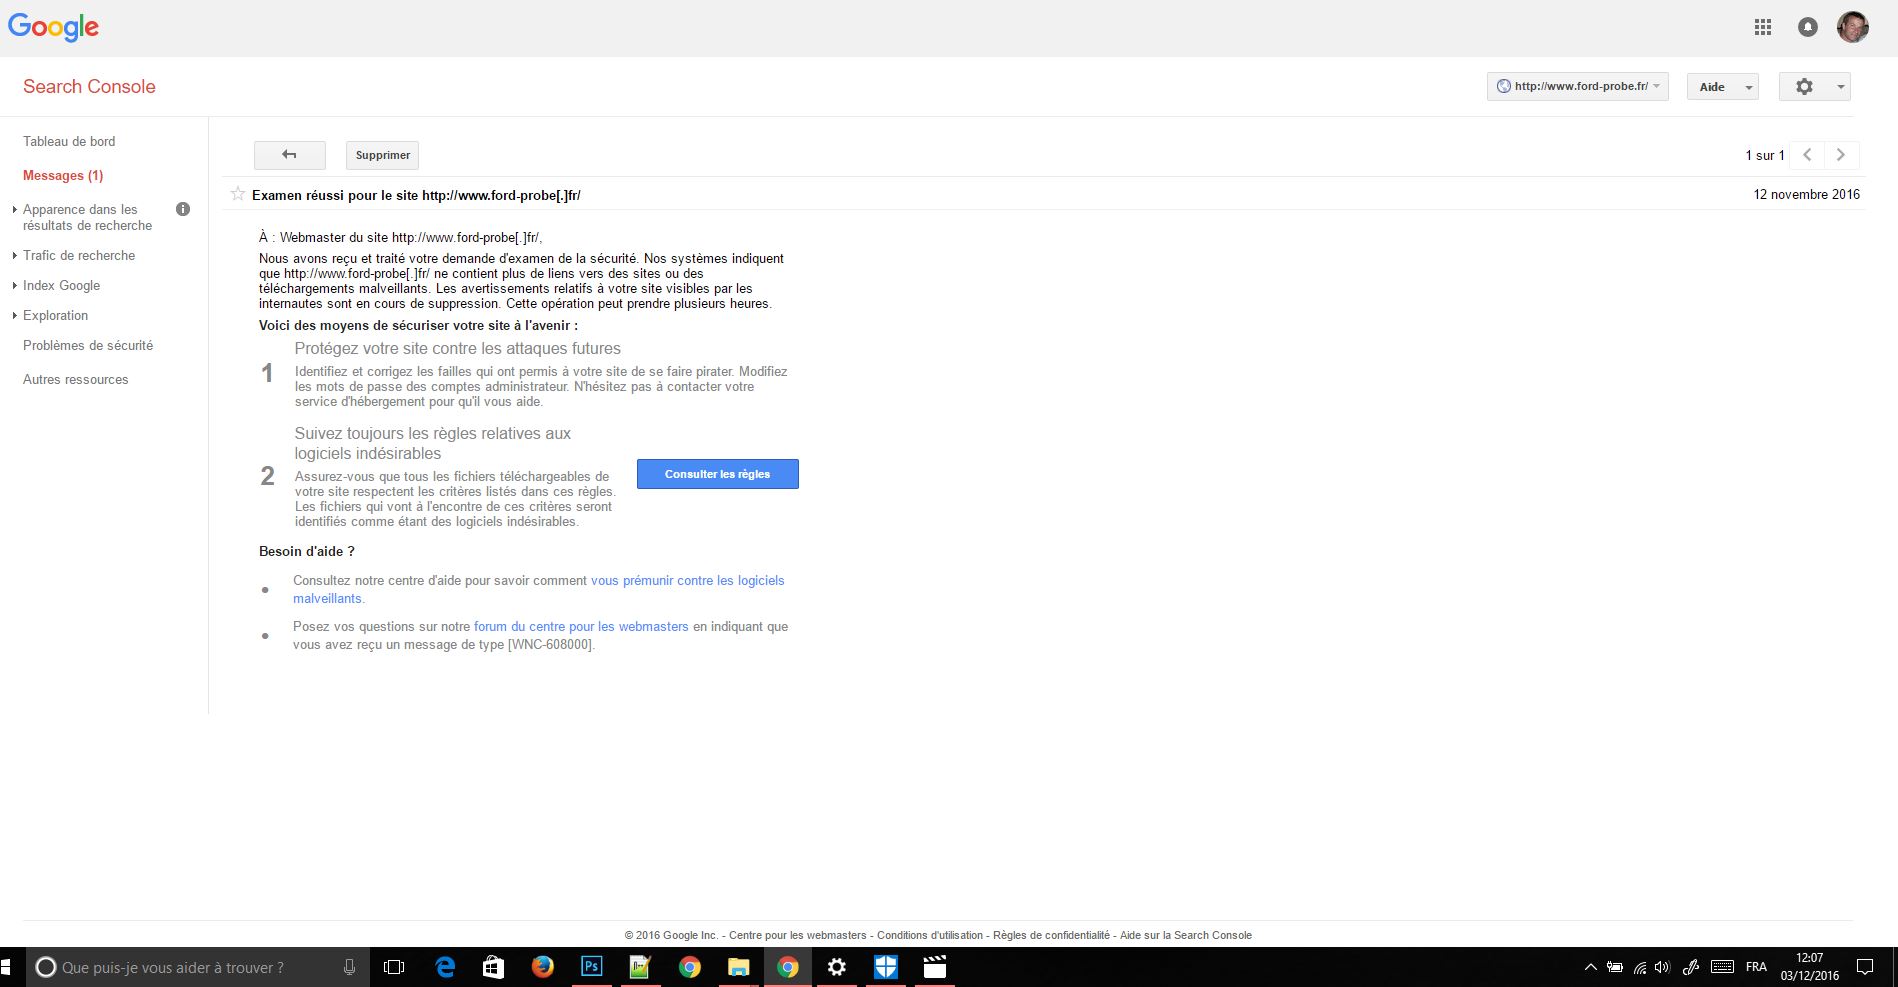Open the volume speaker icon
The image size is (1898, 987).
coord(1662,967)
